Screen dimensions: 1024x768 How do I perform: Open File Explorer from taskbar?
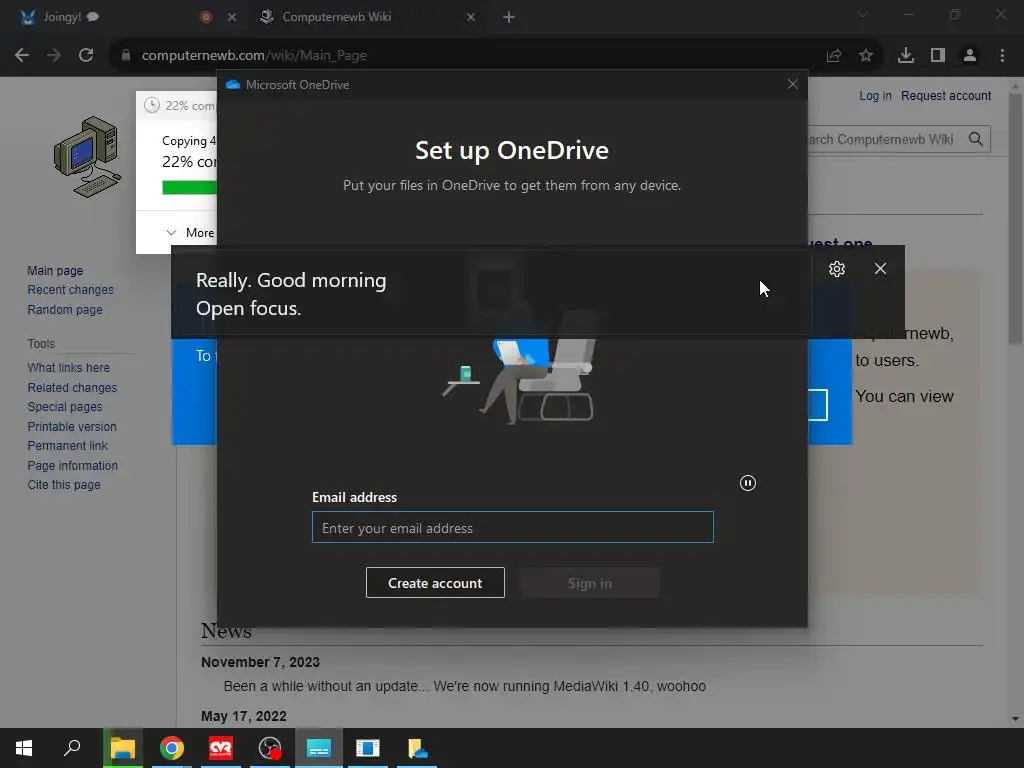coord(123,748)
